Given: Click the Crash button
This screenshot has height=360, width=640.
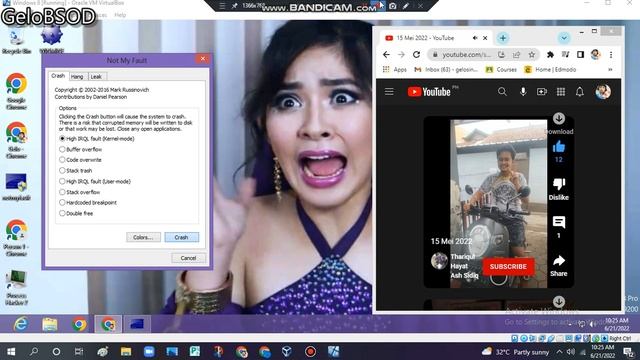Looking at the screenshot, I should coord(182,237).
